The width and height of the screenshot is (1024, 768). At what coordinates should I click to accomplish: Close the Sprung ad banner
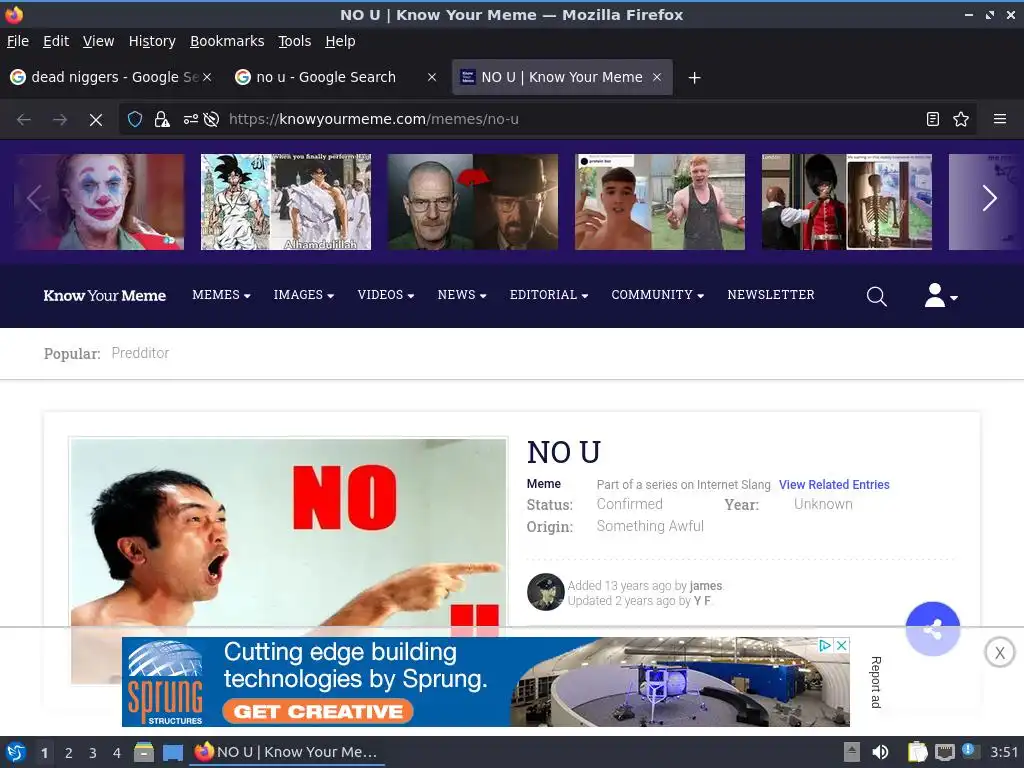[x=842, y=645]
